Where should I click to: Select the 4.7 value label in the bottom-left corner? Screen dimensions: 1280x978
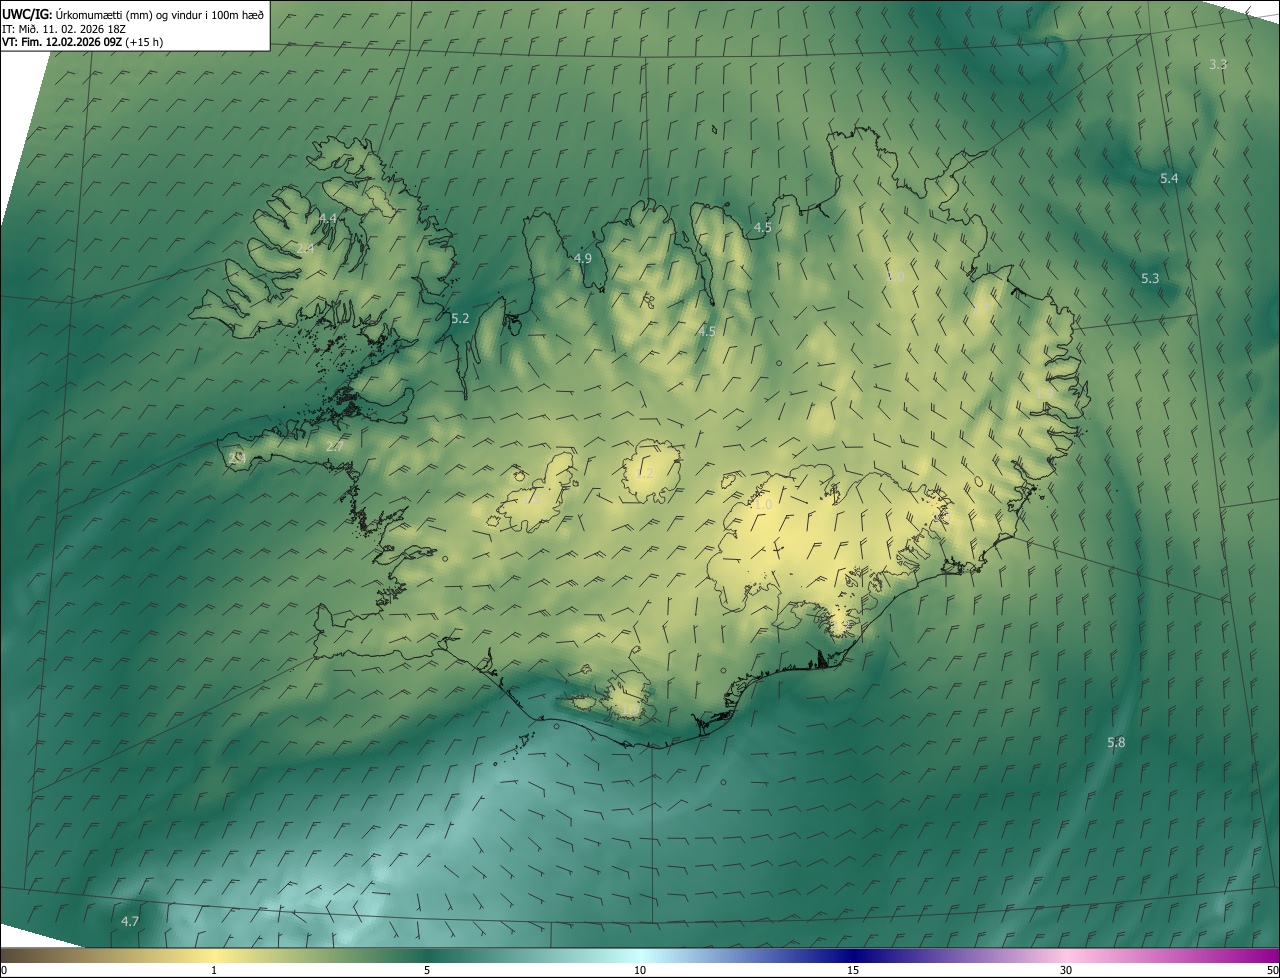pos(129,922)
